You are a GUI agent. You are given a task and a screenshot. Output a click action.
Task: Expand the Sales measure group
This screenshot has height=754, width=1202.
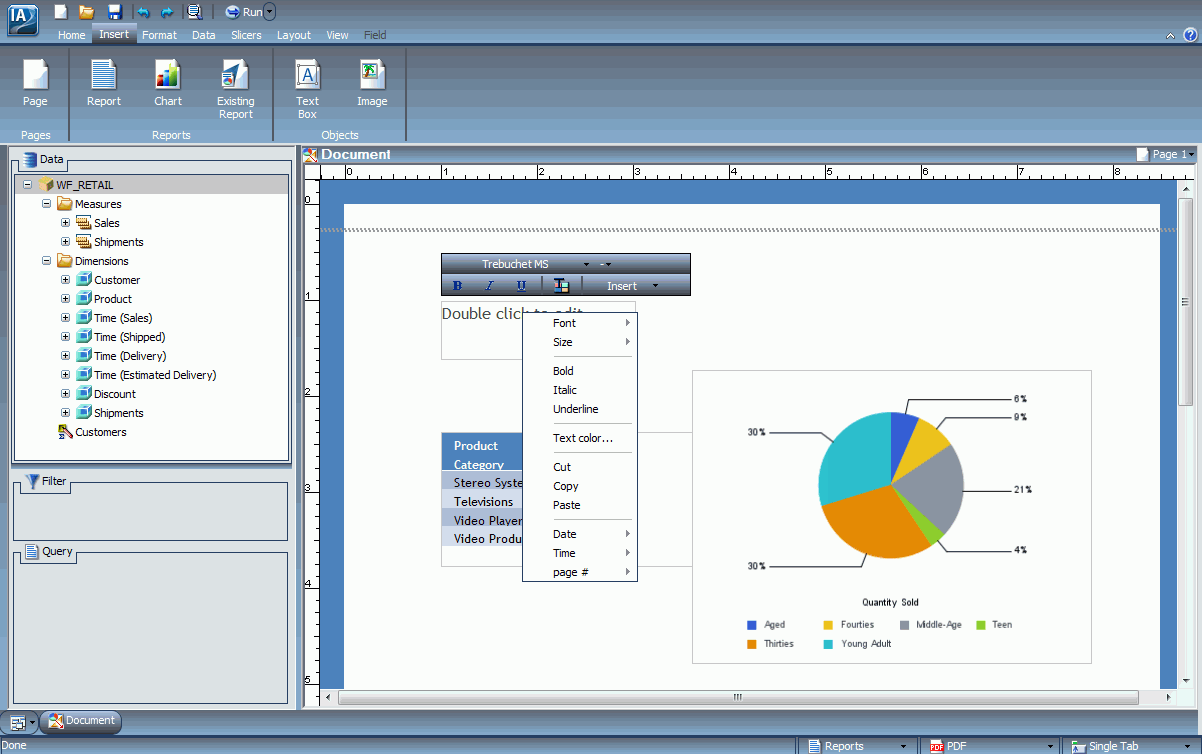coord(66,223)
